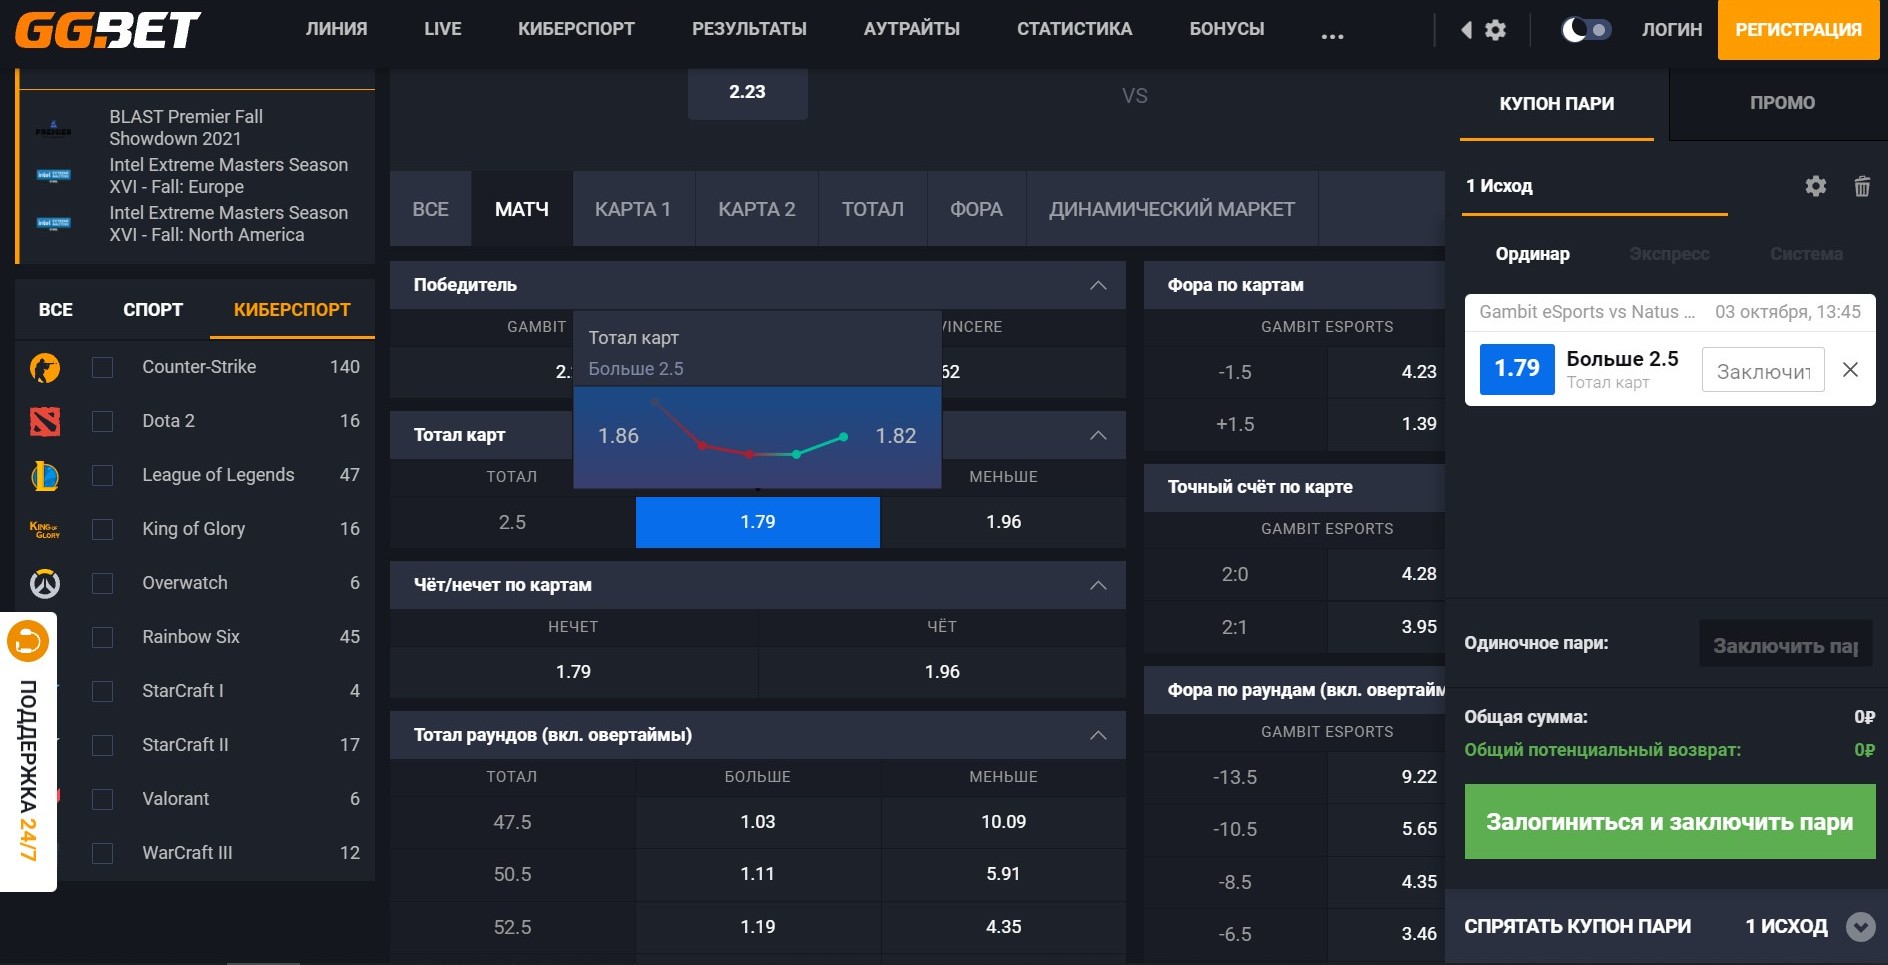Screen dimensions: 1888x965
Task: Collapse the Чёт/нечет по картам section
Action: 1098,585
